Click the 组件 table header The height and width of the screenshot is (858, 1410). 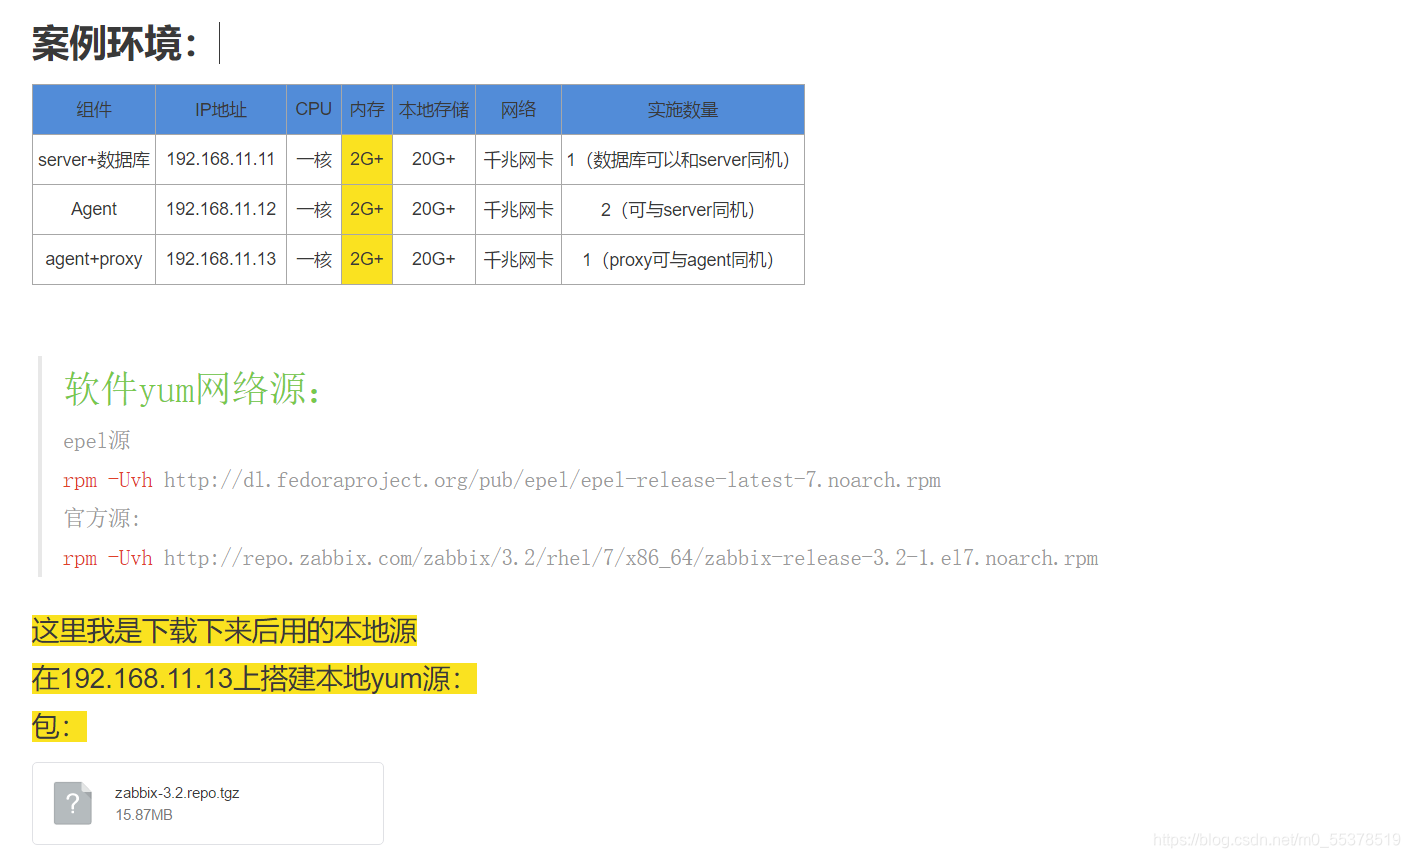pyautogui.click(x=94, y=110)
